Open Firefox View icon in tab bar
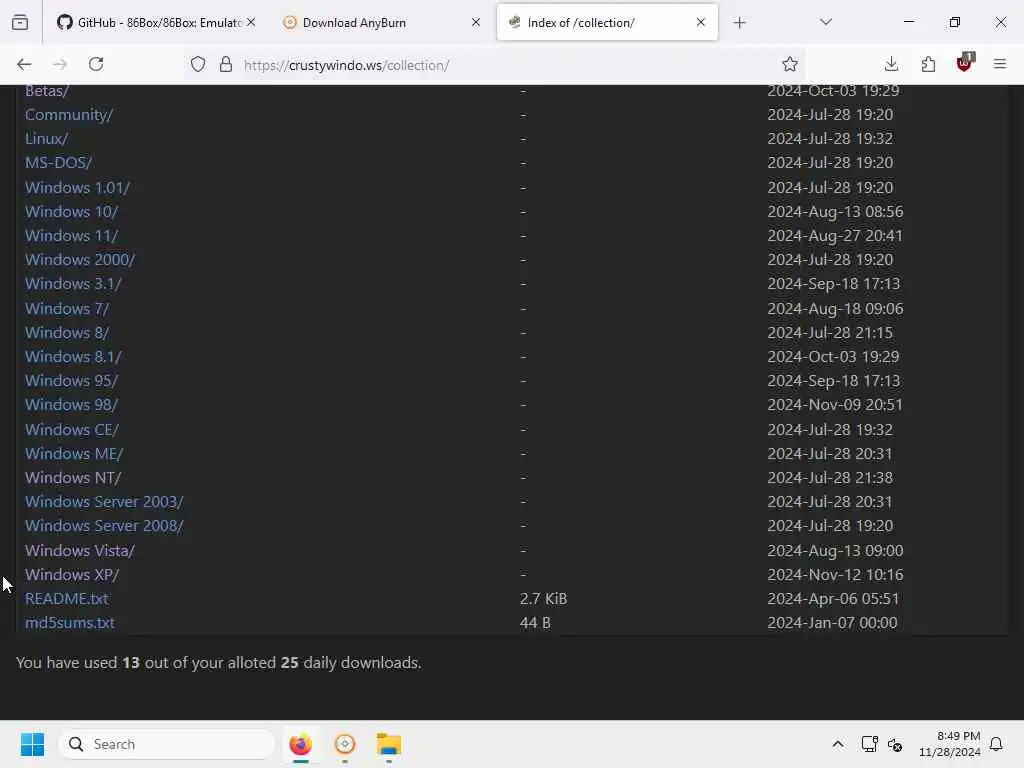Viewport: 1024px width, 768px height. (x=20, y=23)
